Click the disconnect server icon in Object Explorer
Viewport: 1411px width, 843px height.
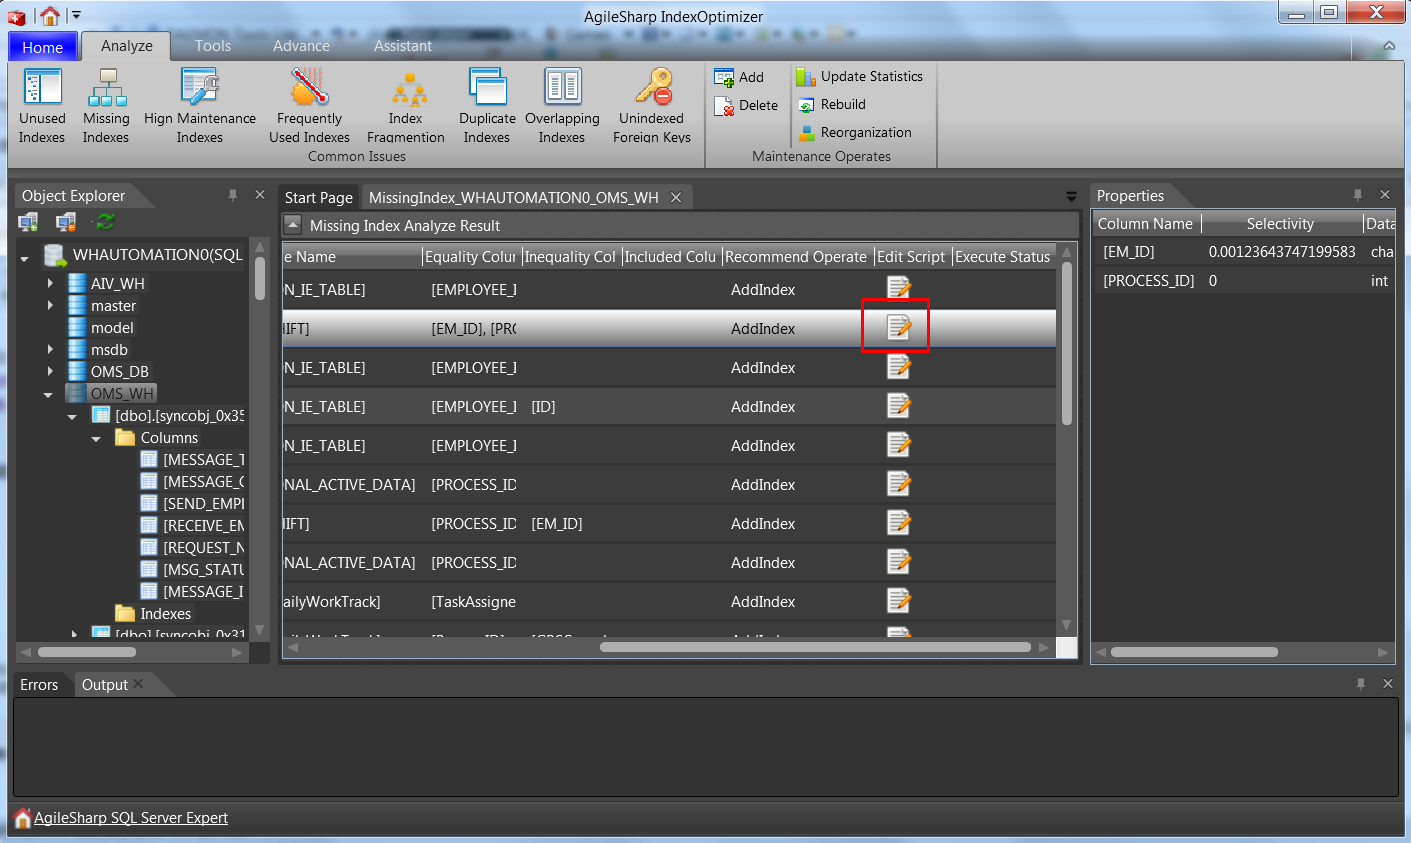(x=66, y=222)
